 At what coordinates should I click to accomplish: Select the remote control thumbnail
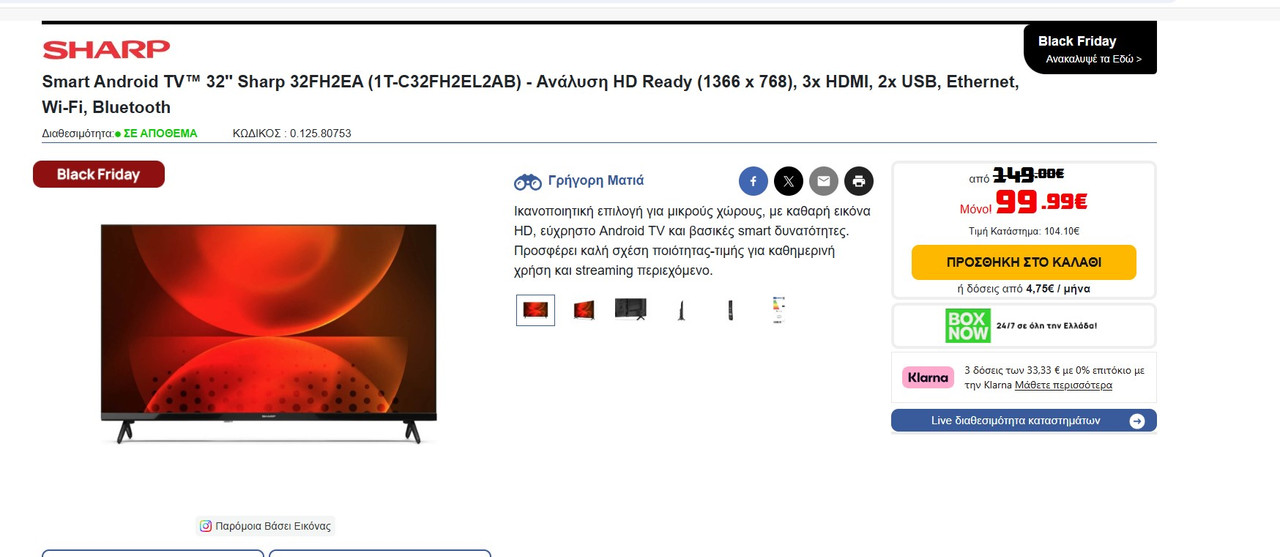point(731,310)
